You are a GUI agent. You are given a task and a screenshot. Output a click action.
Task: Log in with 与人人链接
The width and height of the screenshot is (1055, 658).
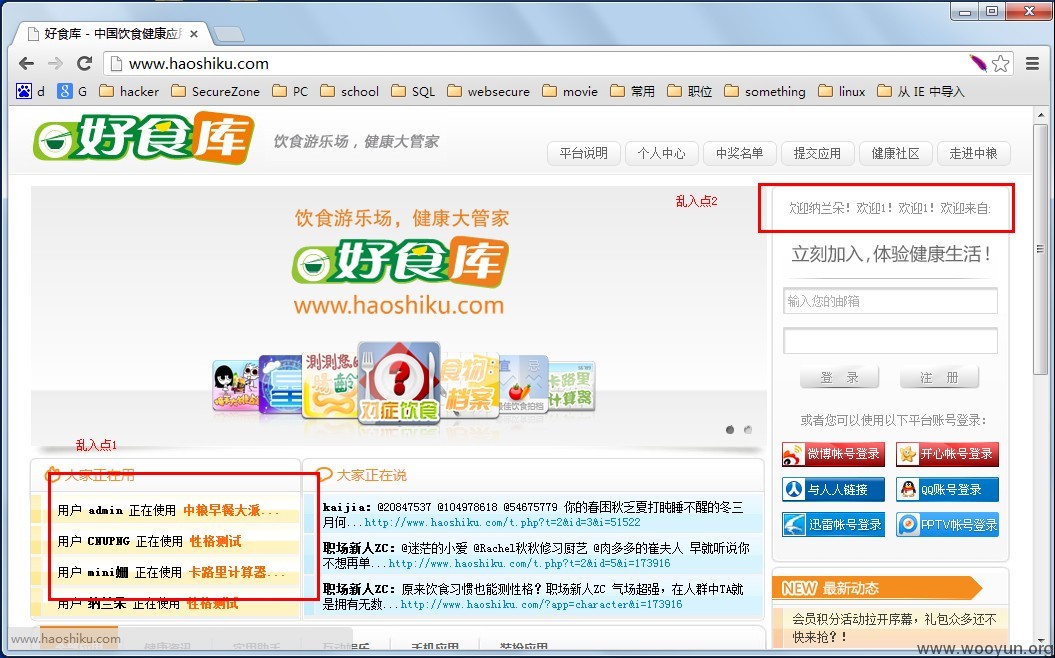pyautogui.click(x=833, y=489)
